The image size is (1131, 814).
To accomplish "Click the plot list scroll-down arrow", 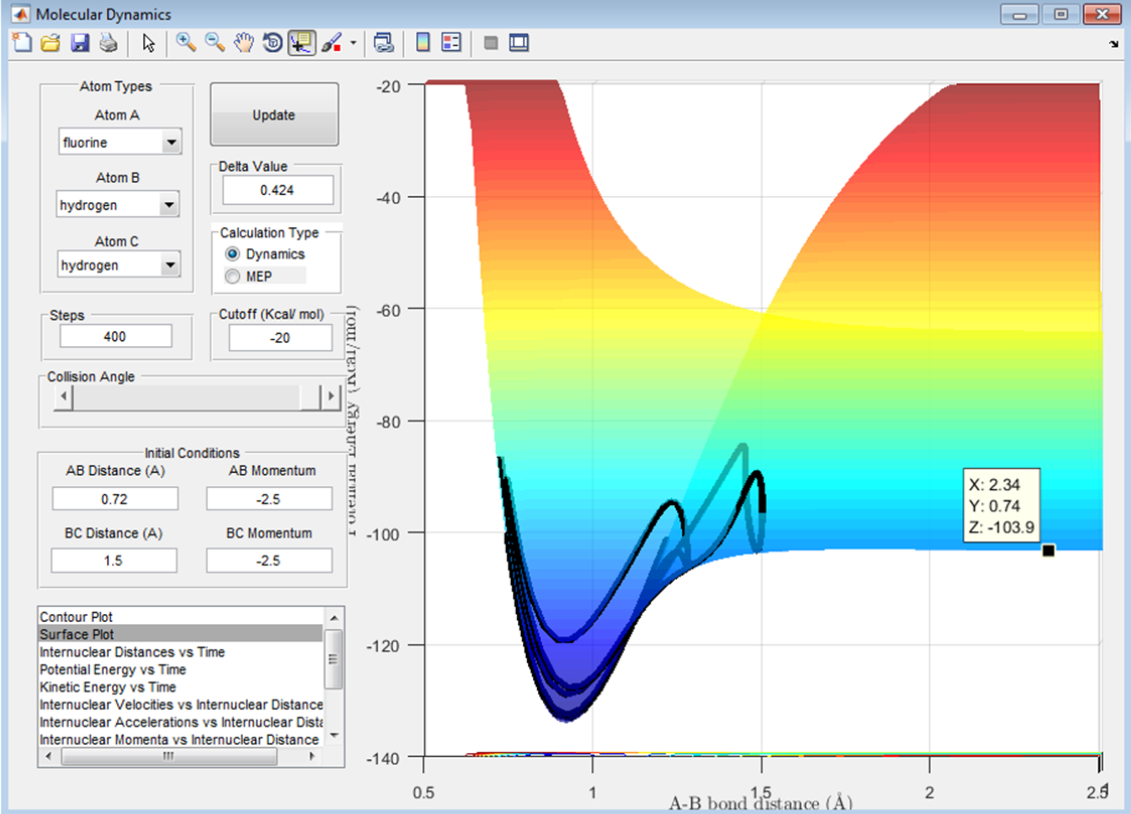I will point(333,736).
